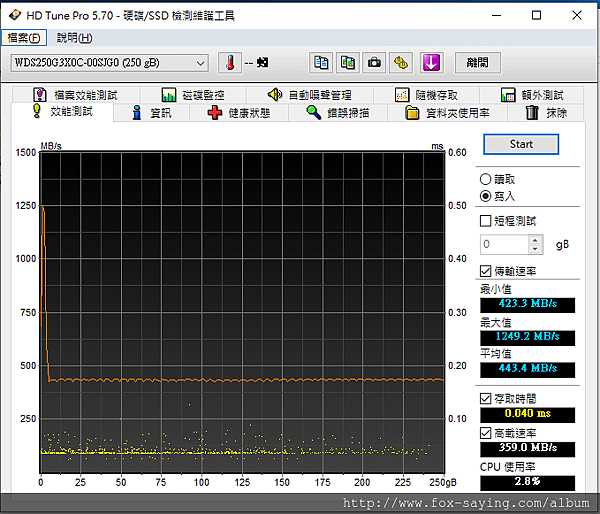Switch to the 錯誤掃描 tab
600x514 pixels.
(338, 113)
